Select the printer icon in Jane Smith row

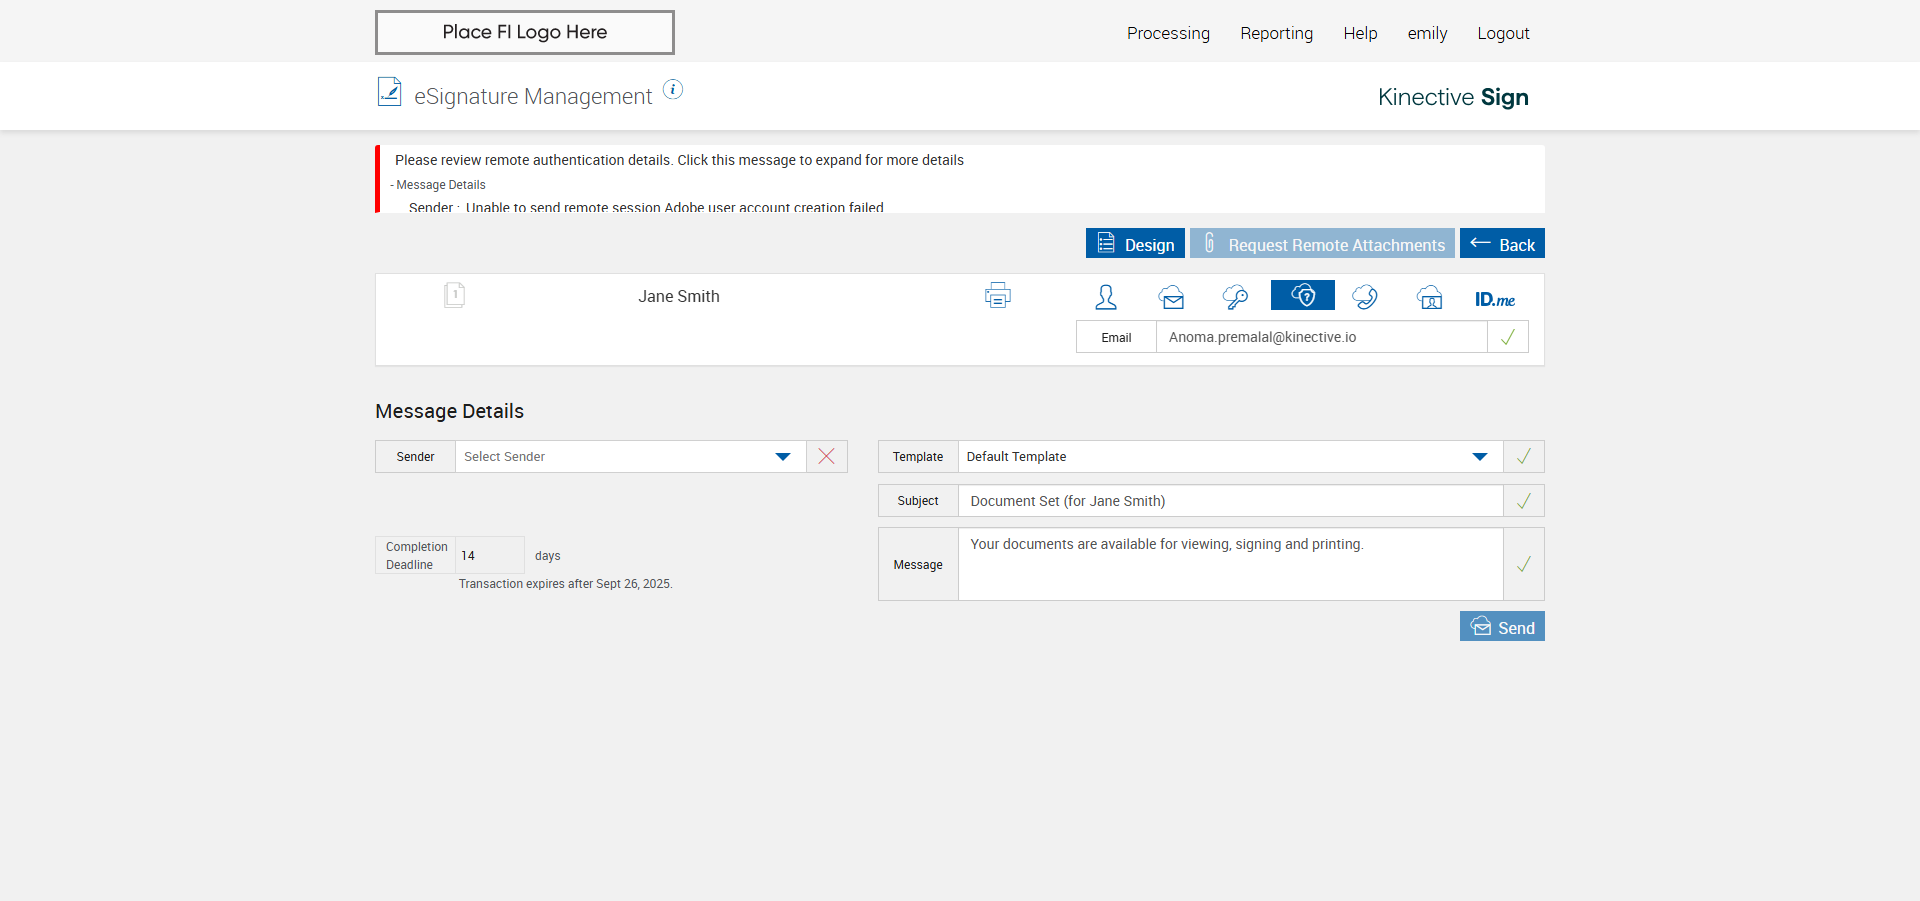[997, 295]
